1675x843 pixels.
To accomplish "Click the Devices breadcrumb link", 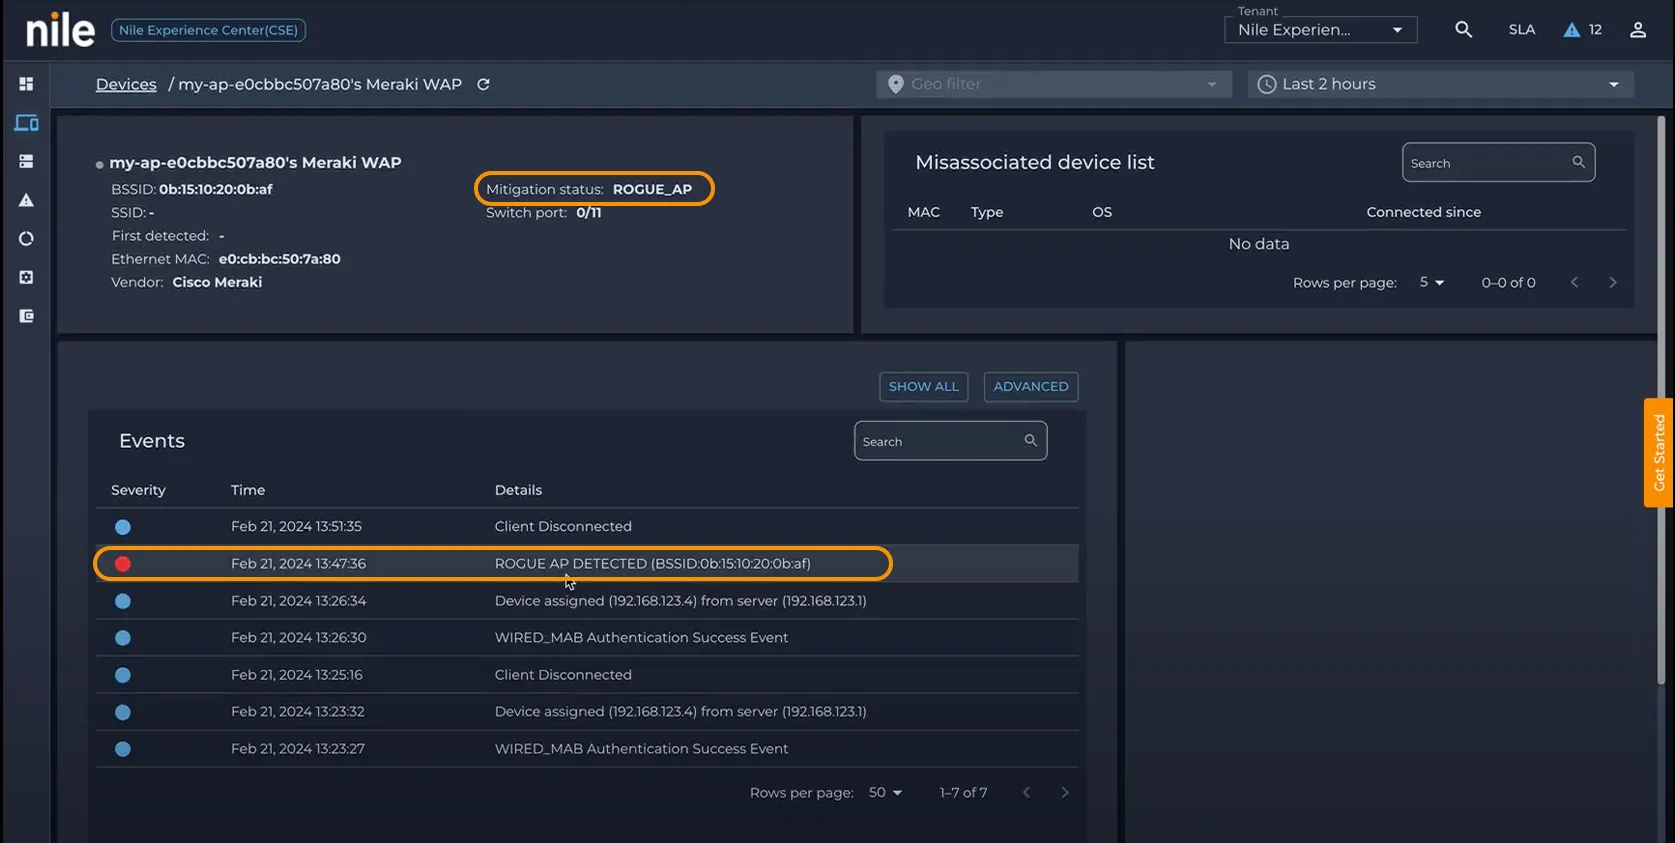I will pyautogui.click(x=126, y=84).
